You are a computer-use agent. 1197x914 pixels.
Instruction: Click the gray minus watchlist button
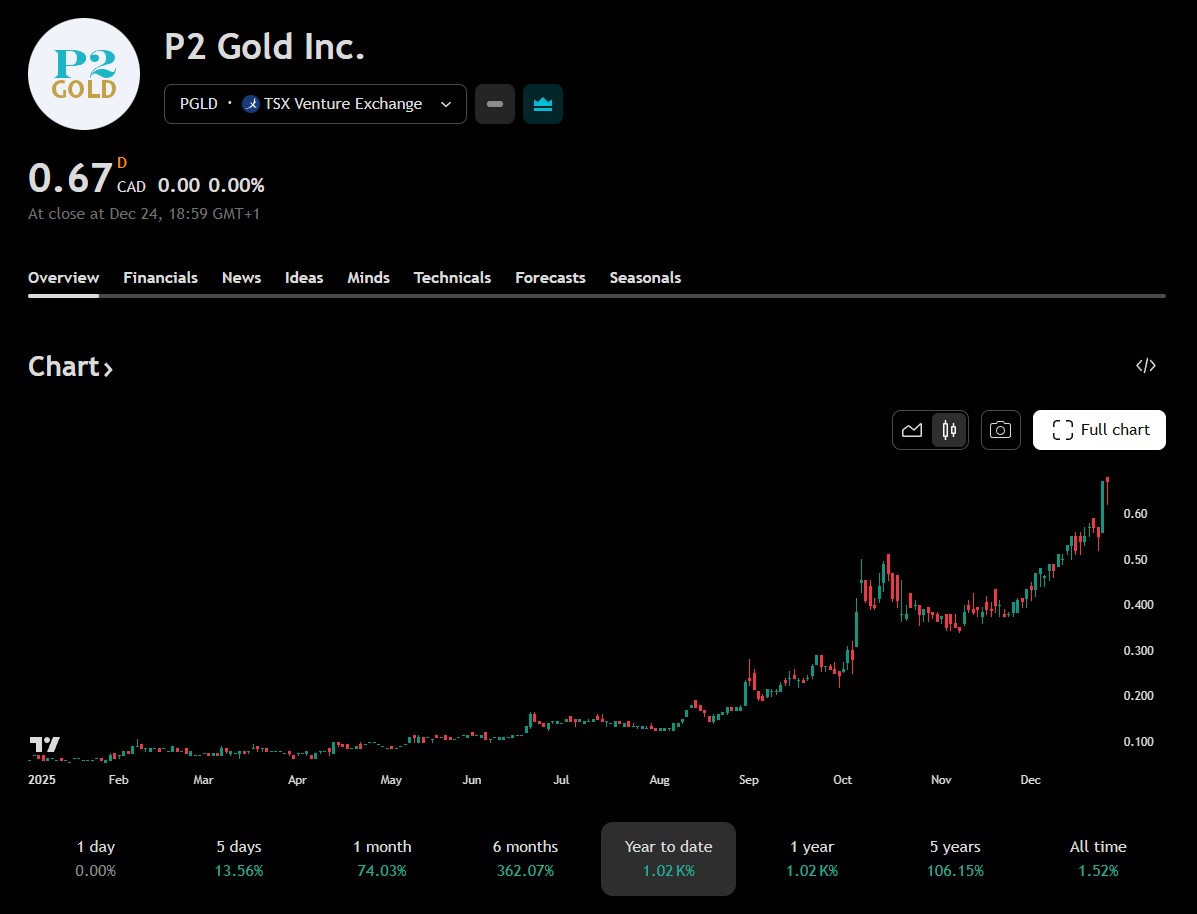click(495, 104)
